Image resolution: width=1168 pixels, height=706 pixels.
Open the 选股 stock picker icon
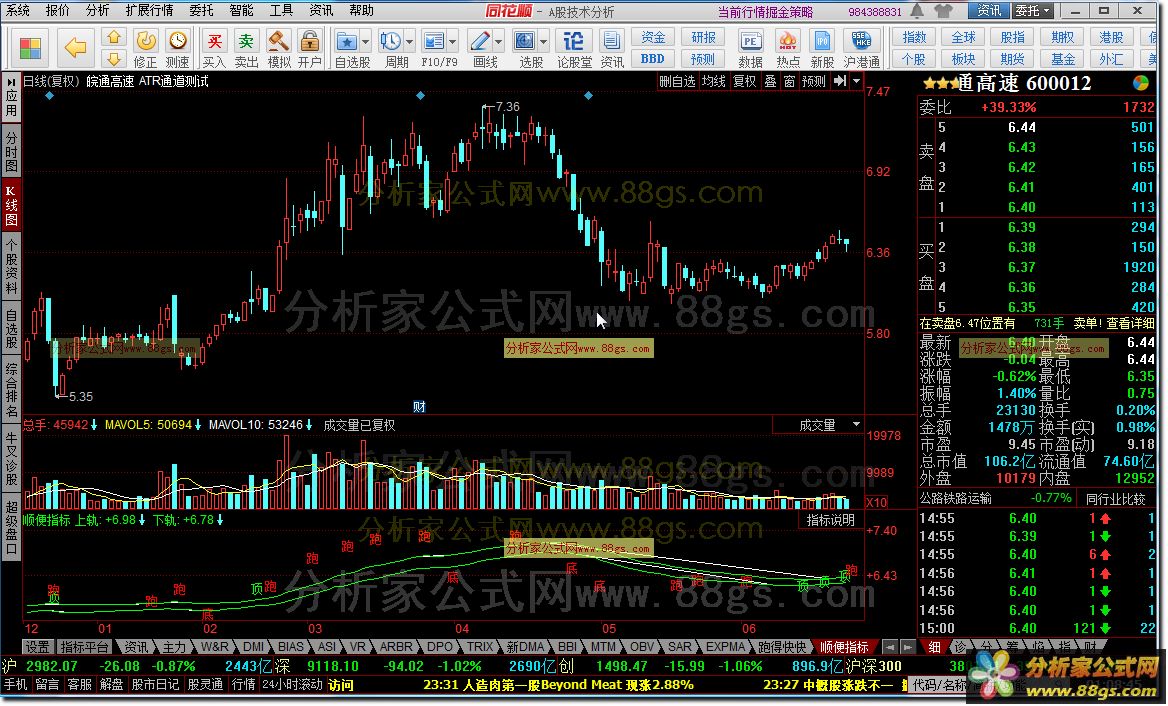click(x=525, y=48)
